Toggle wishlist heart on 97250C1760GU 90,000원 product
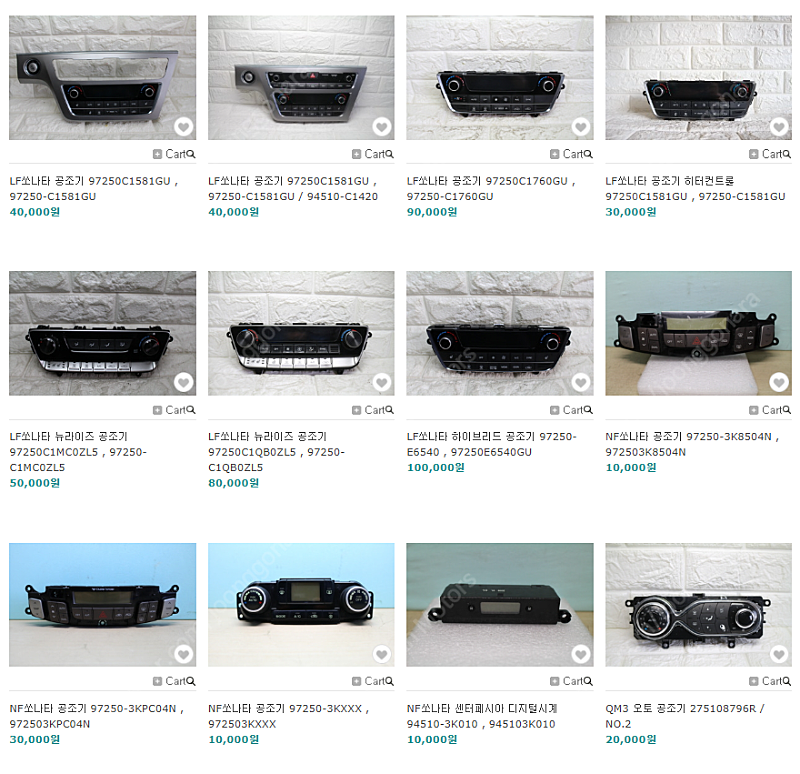The width and height of the screenshot is (800, 774). (x=581, y=127)
